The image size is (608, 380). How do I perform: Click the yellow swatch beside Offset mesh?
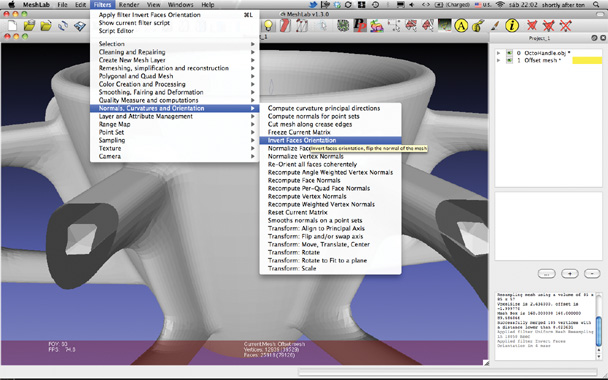point(587,60)
